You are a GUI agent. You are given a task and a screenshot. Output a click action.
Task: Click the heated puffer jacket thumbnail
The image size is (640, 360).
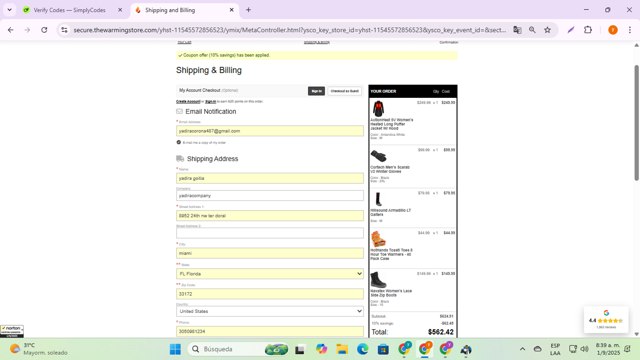[x=378, y=109]
